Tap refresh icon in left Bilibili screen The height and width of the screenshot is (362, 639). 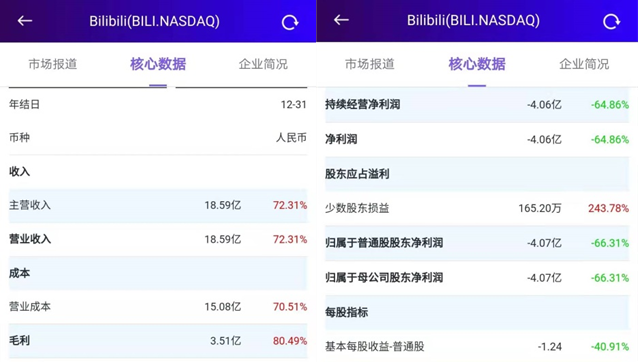(x=290, y=22)
